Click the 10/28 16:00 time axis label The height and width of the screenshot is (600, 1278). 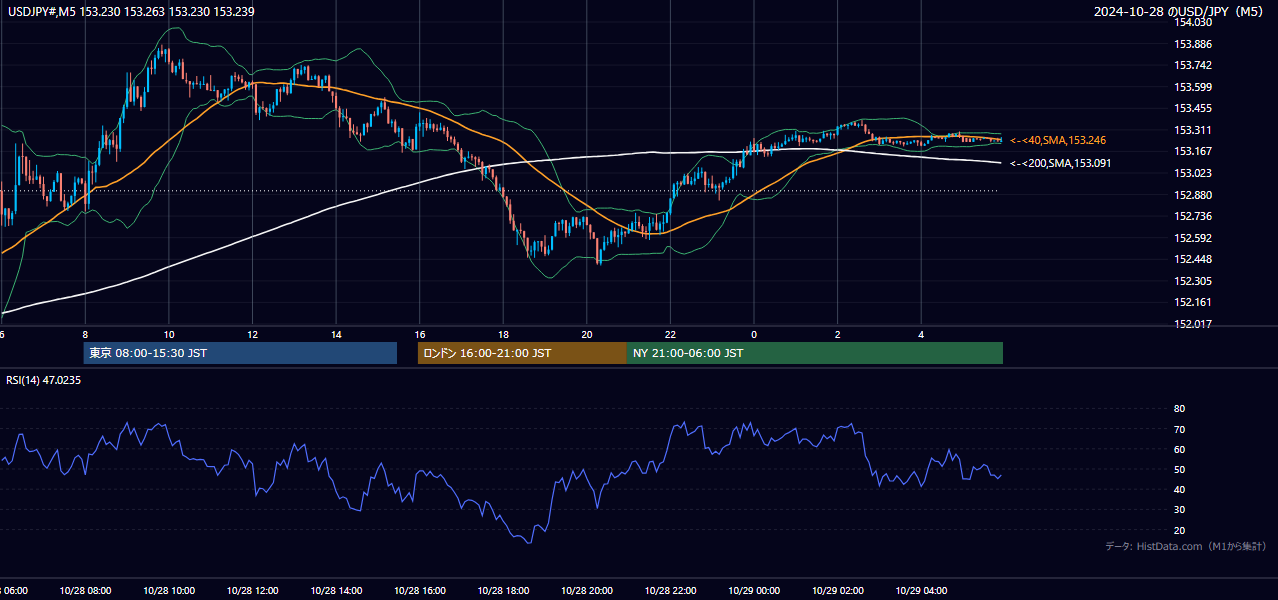pyautogui.click(x=420, y=591)
